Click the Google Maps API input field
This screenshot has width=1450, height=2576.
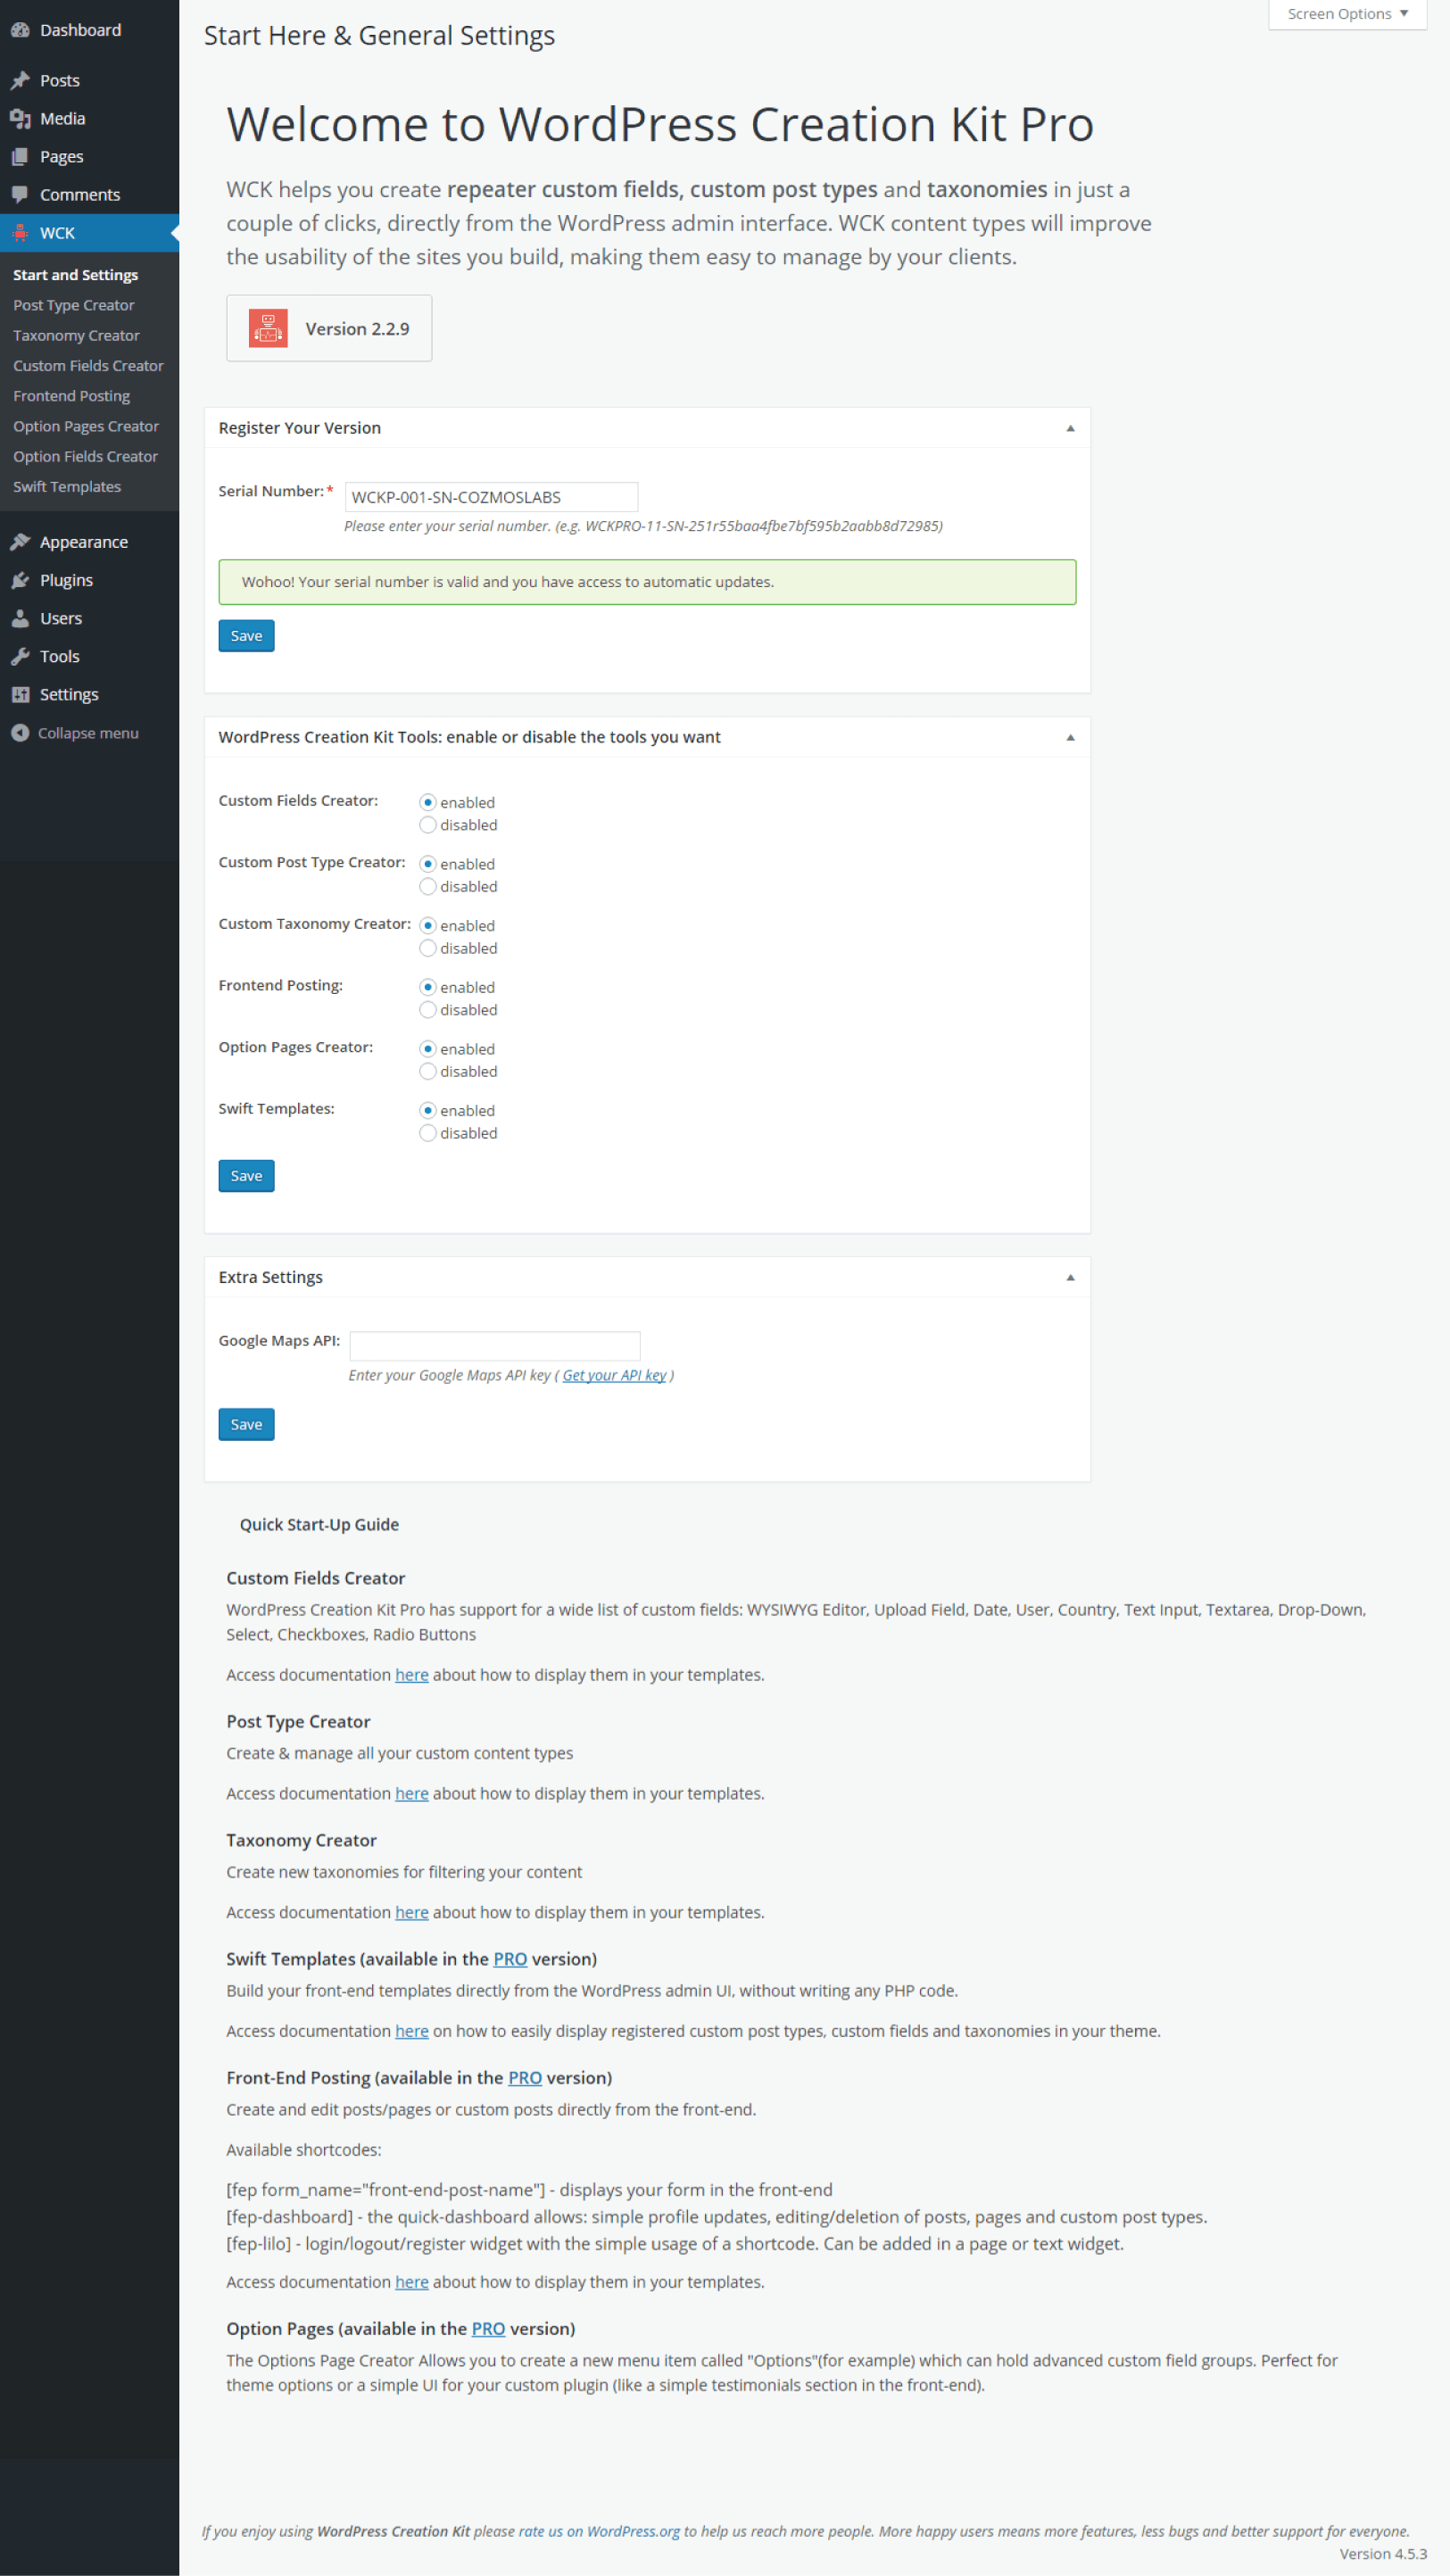click(x=495, y=1345)
